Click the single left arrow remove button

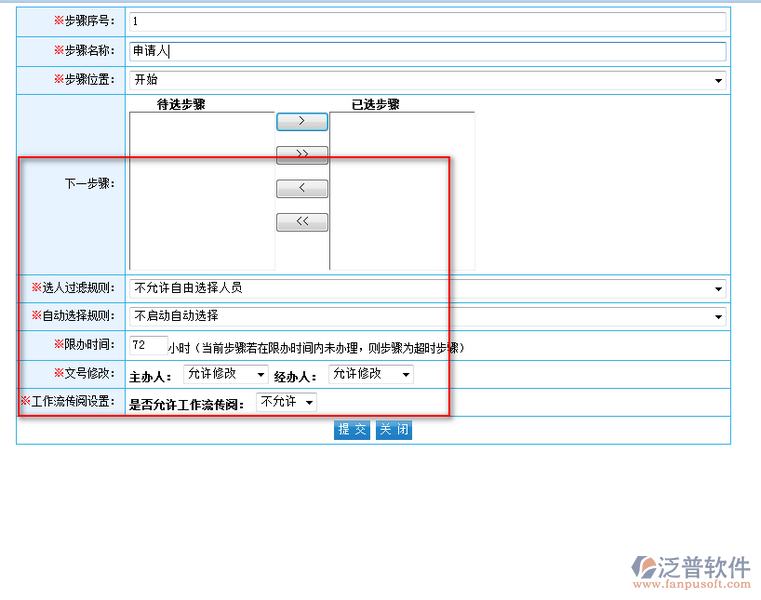(301, 189)
